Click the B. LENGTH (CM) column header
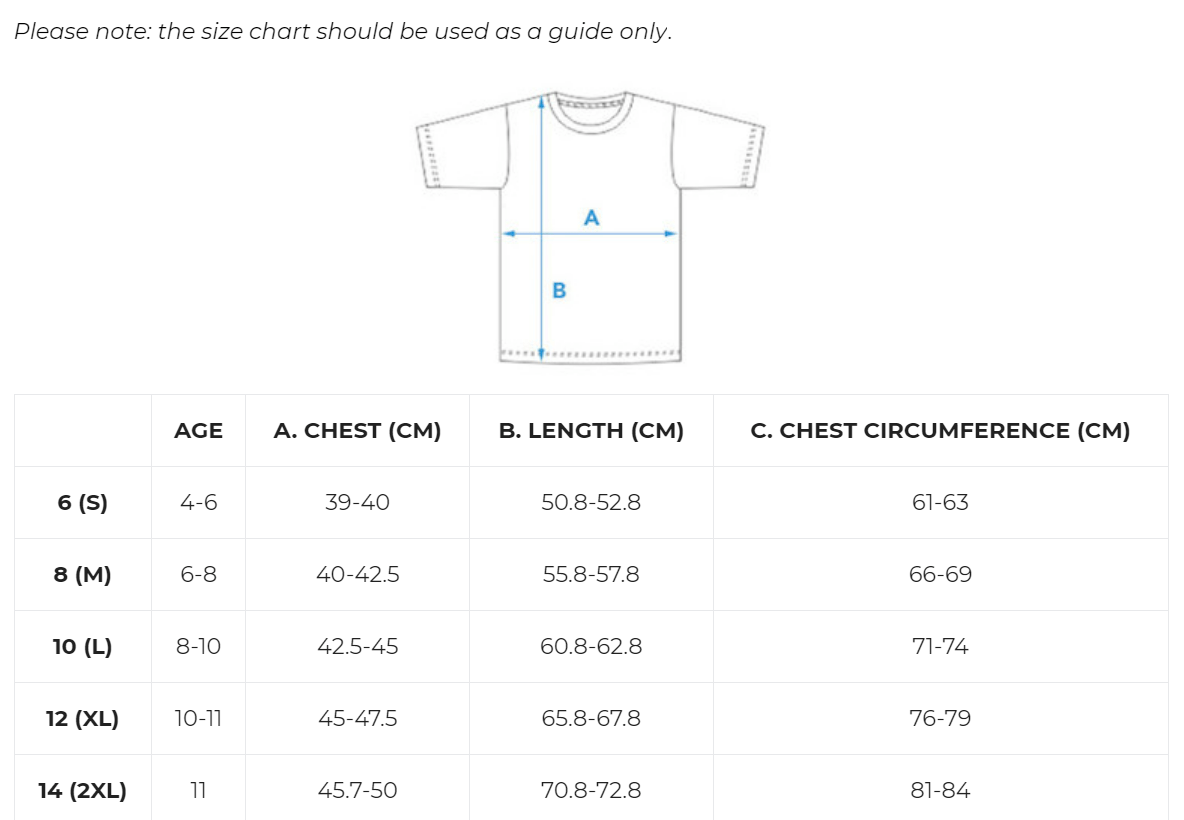 coord(591,431)
